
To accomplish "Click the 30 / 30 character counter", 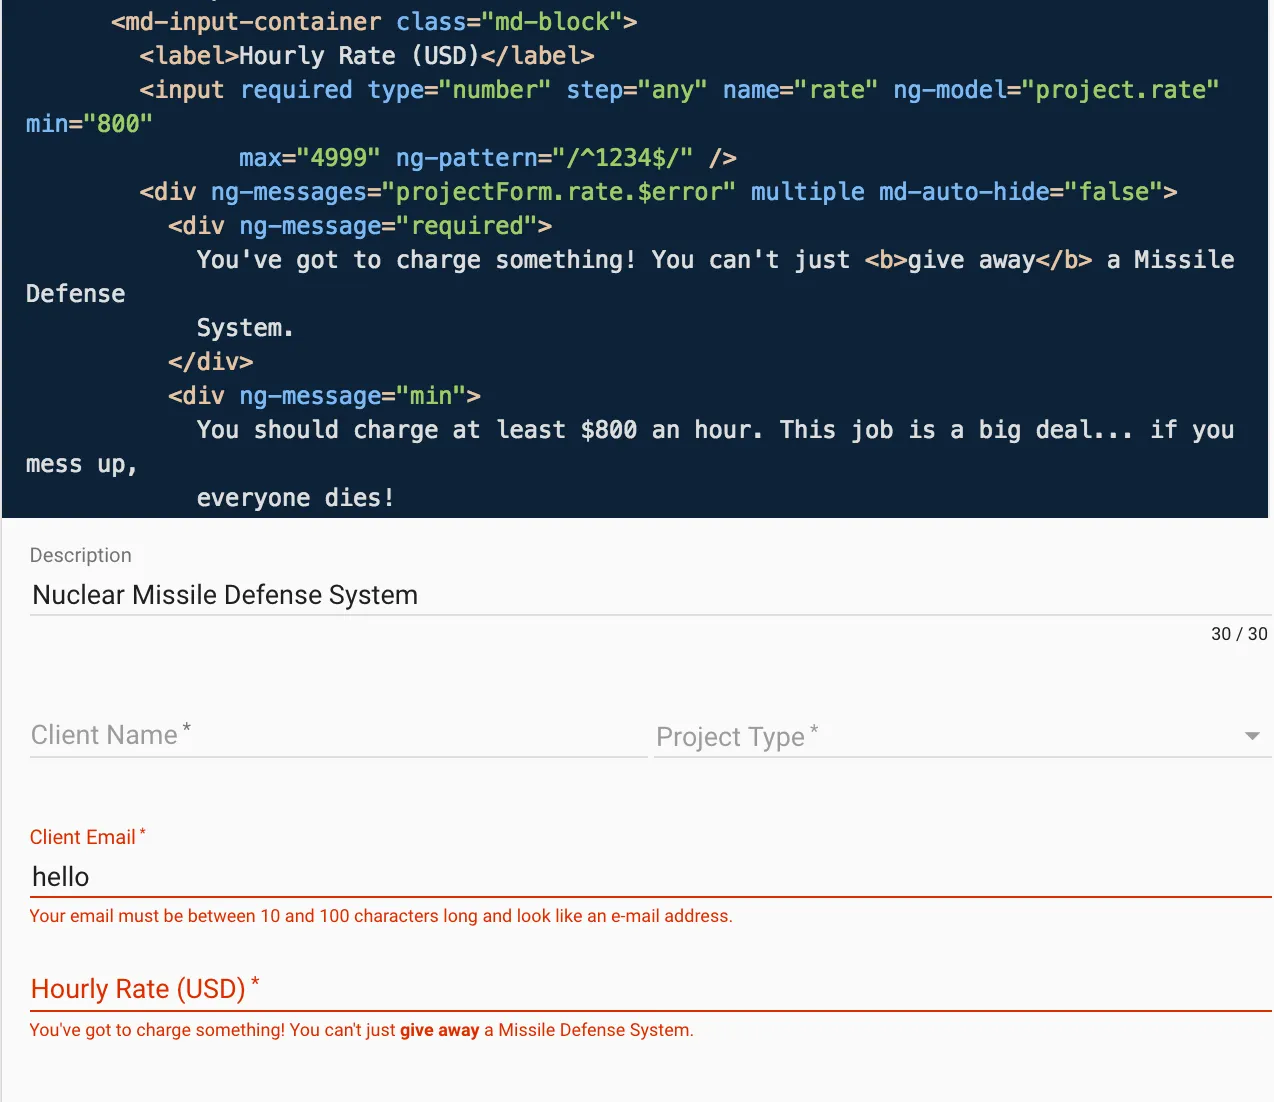I will point(1238,634).
